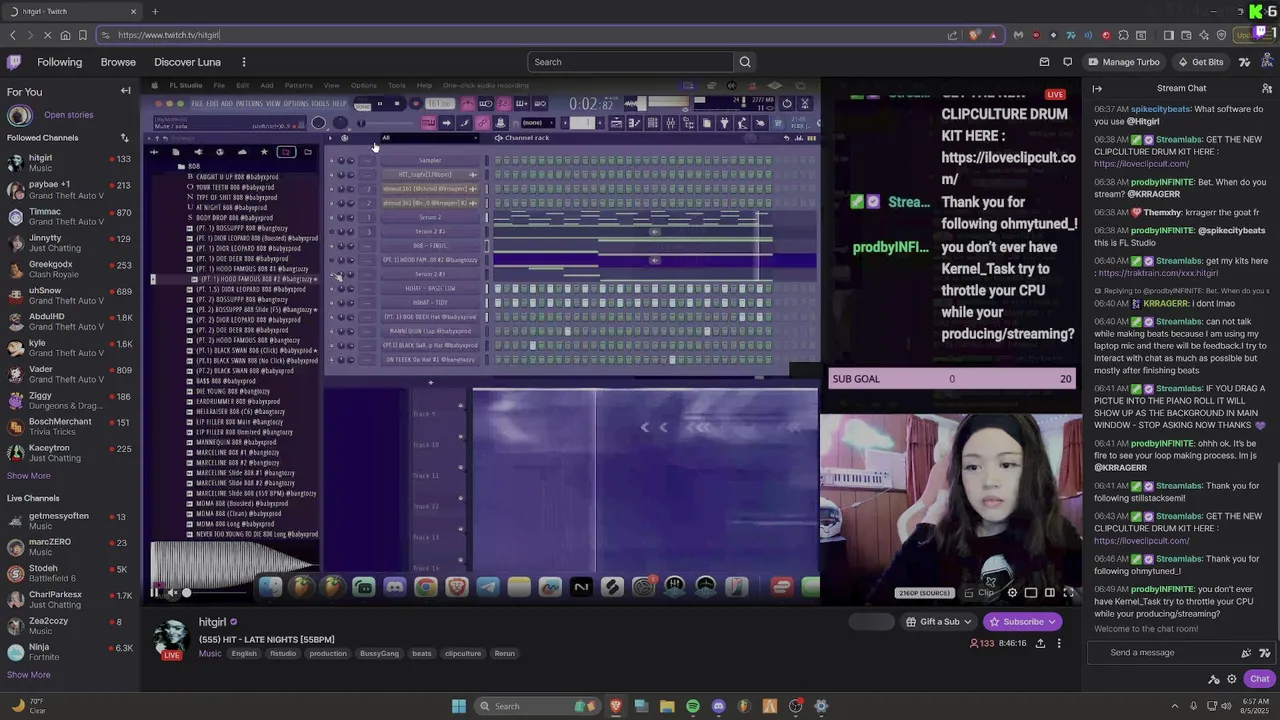Show more followed channels

tap(28, 476)
